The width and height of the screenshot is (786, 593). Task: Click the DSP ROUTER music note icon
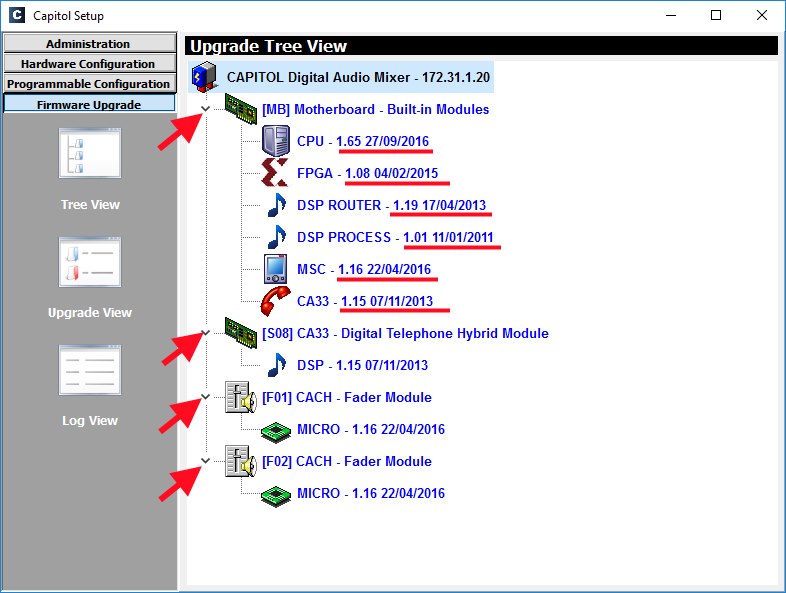[276, 205]
